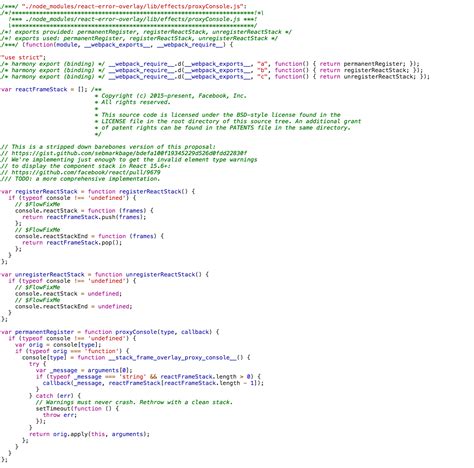The image size is (474, 468).
Task: Click the proxyConsole function name
Action: pos(136,332)
